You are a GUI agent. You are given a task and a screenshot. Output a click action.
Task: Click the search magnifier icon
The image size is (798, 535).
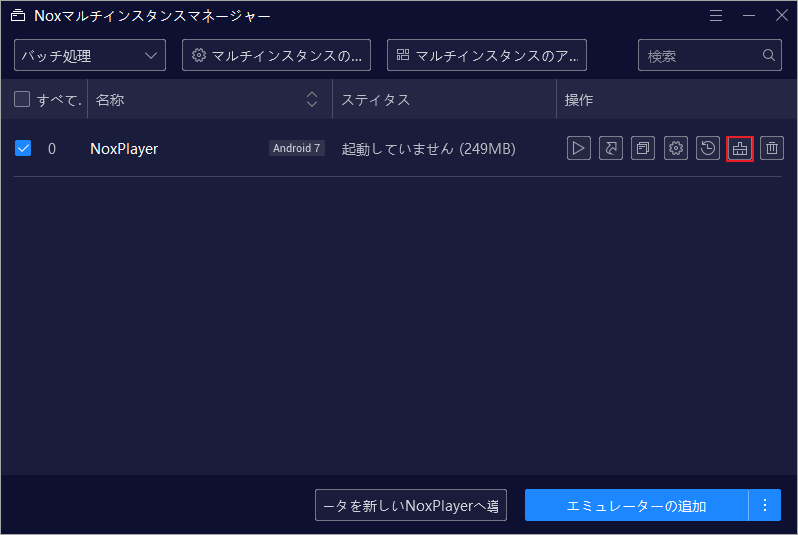point(768,55)
